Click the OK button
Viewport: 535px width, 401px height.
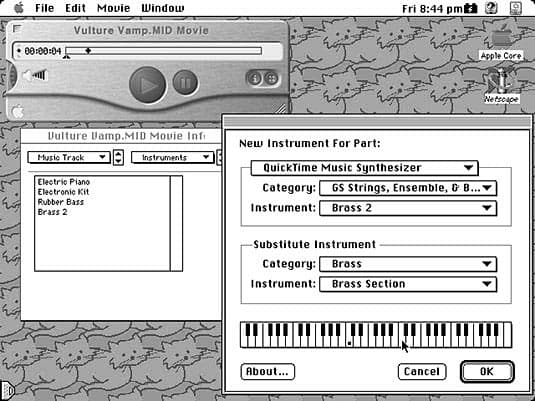pyautogui.click(x=487, y=372)
